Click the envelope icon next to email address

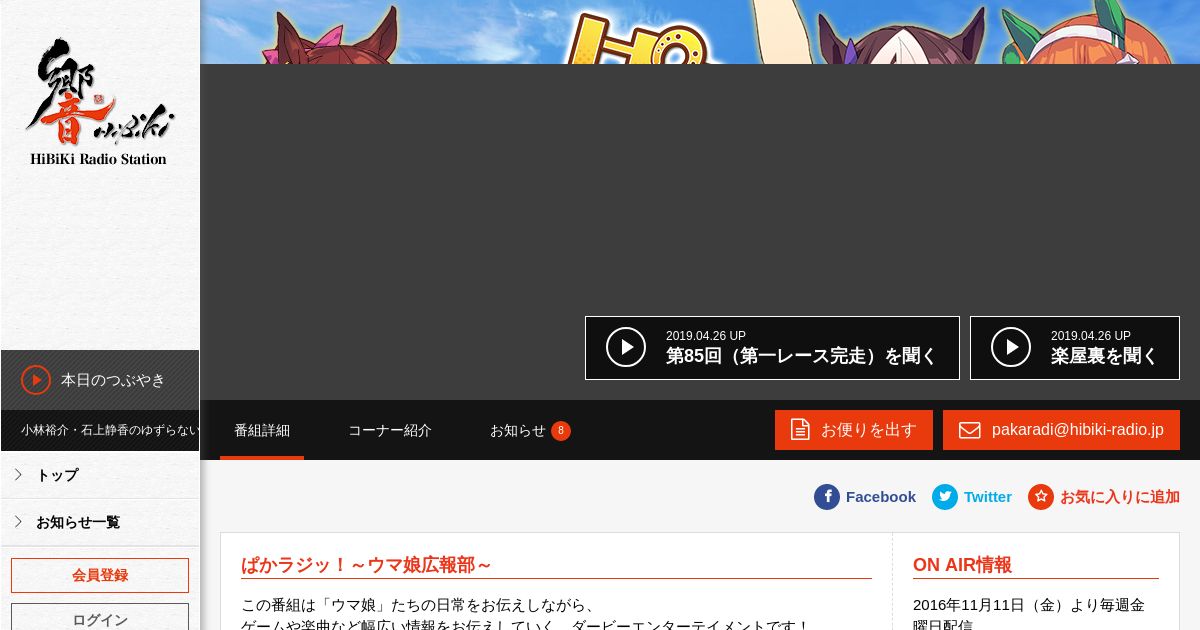click(970, 430)
